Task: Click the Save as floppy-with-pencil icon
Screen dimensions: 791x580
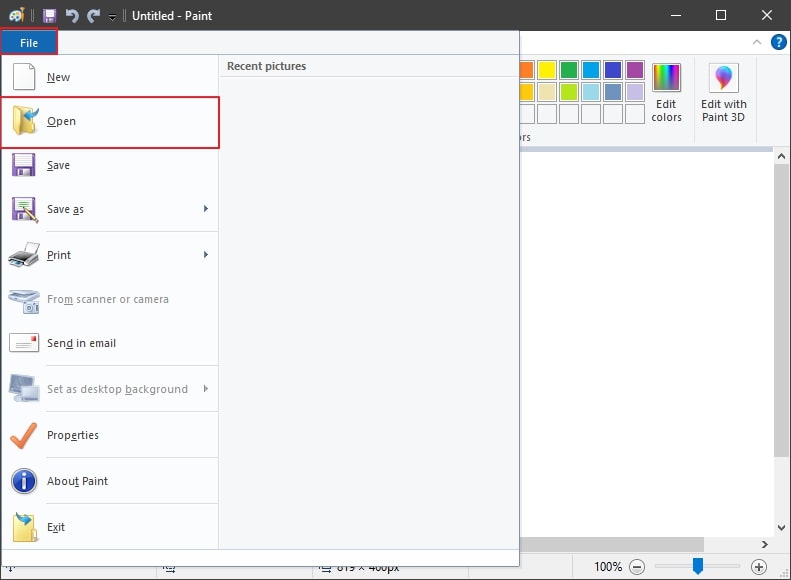Action: coord(24,209)
